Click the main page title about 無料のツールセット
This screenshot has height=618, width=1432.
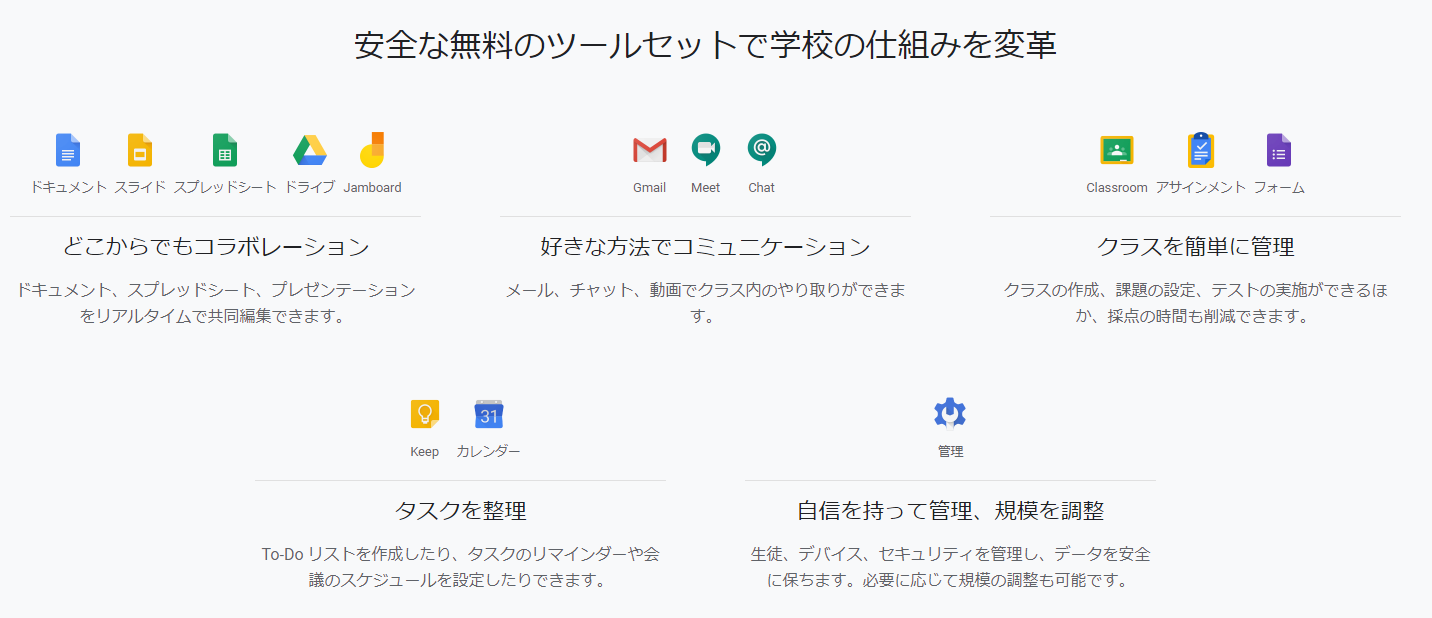click(705, 46)
